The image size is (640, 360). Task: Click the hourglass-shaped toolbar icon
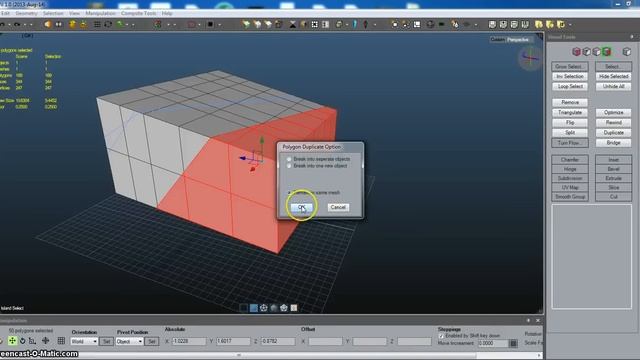tap(293, 24)
